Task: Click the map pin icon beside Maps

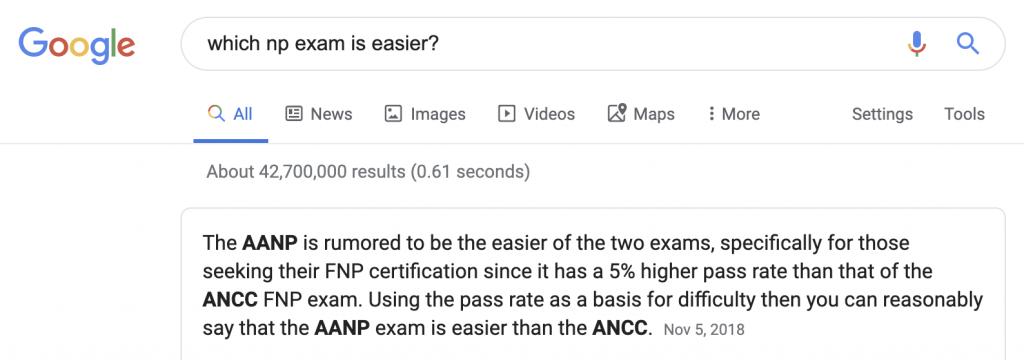Action: pos(616,114)
